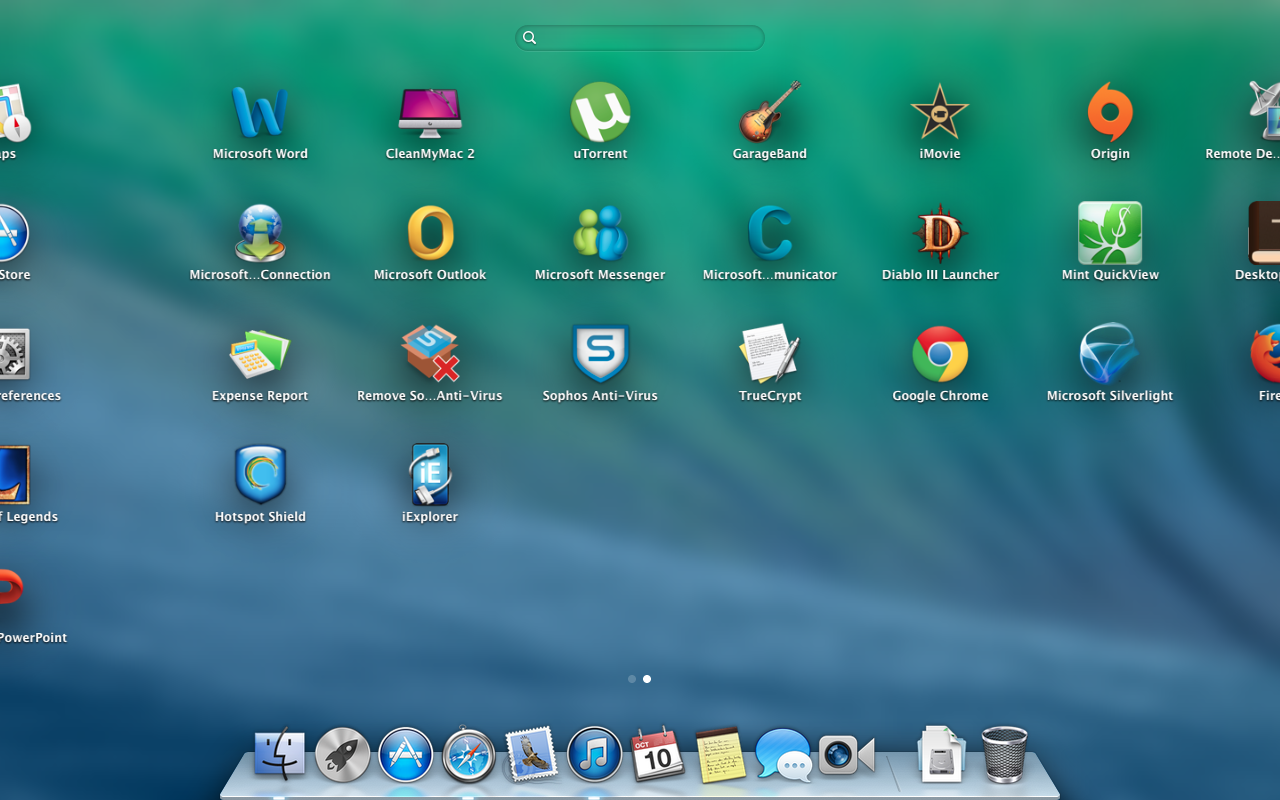Open Calendar in the Dock
The width and height of the screenshot is (1280, 800).
tap(657, 754)
